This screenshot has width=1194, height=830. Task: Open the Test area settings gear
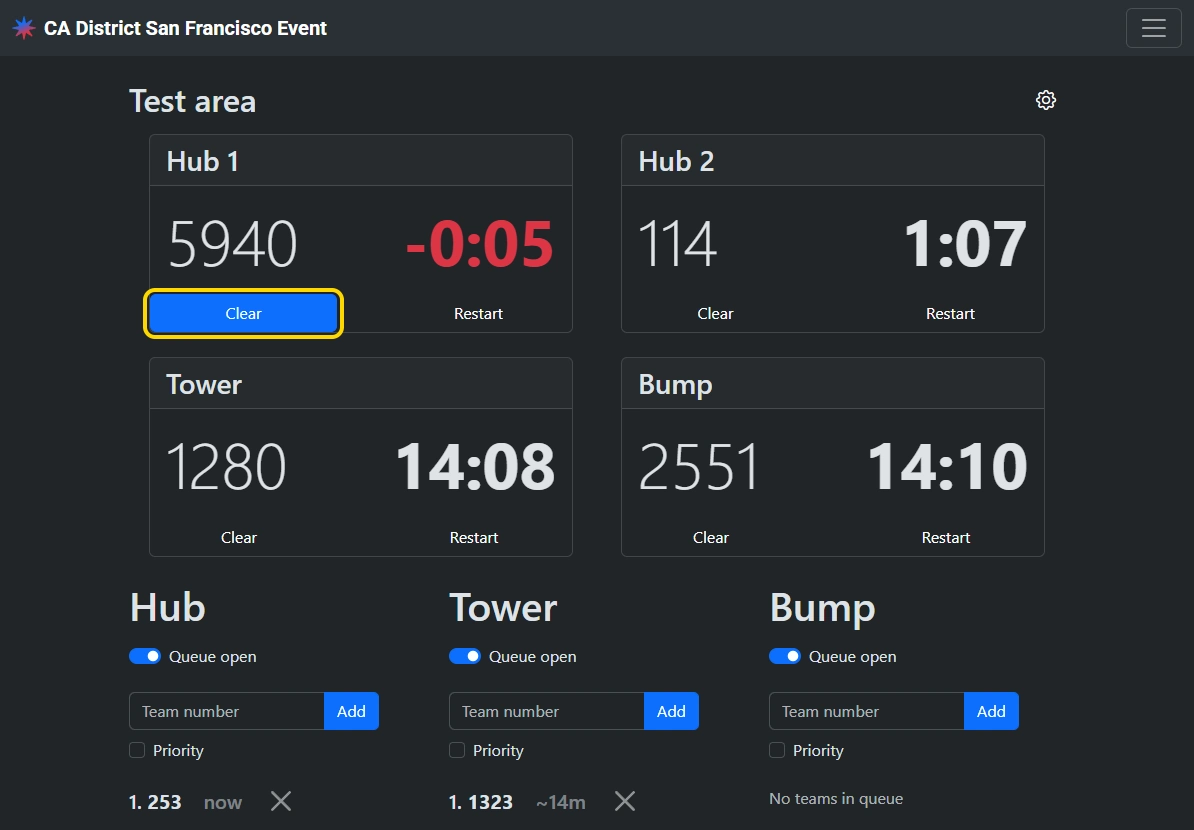pos(1046,100)
